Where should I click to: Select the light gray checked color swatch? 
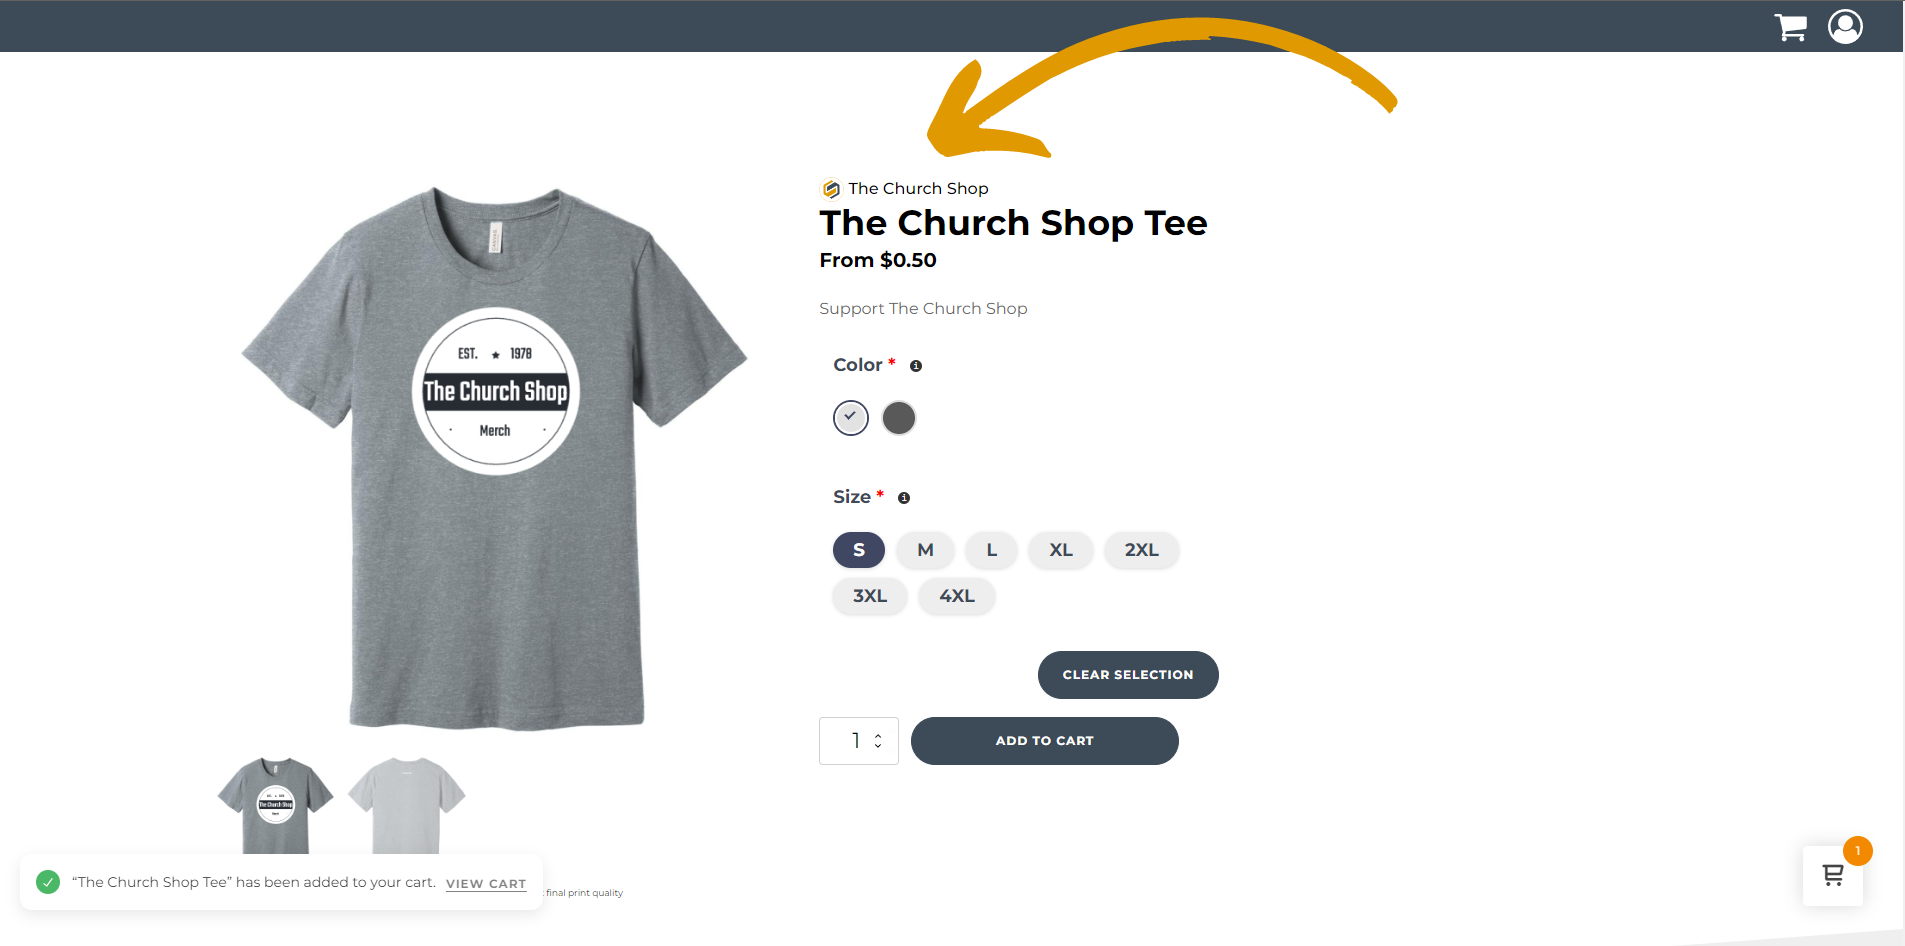pos(851,418)
